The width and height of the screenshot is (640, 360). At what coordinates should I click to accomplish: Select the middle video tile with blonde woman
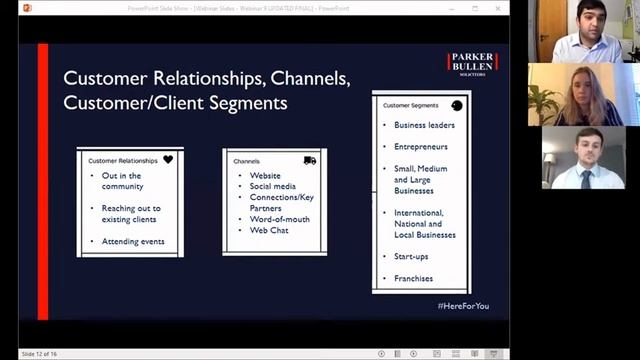tap(584, 94)
